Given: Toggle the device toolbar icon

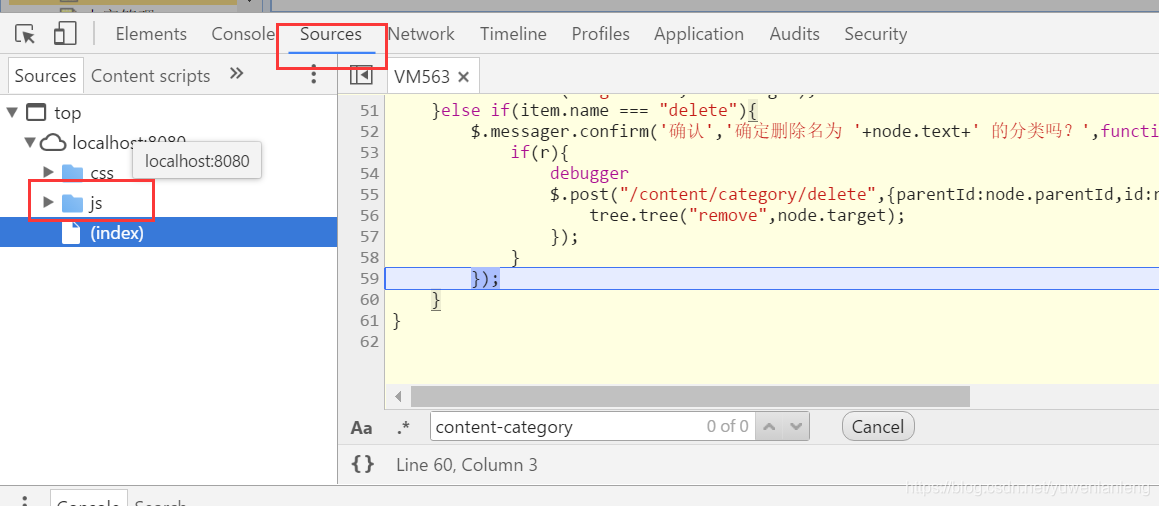Looking at the screenshot, I should pos(65,34).
